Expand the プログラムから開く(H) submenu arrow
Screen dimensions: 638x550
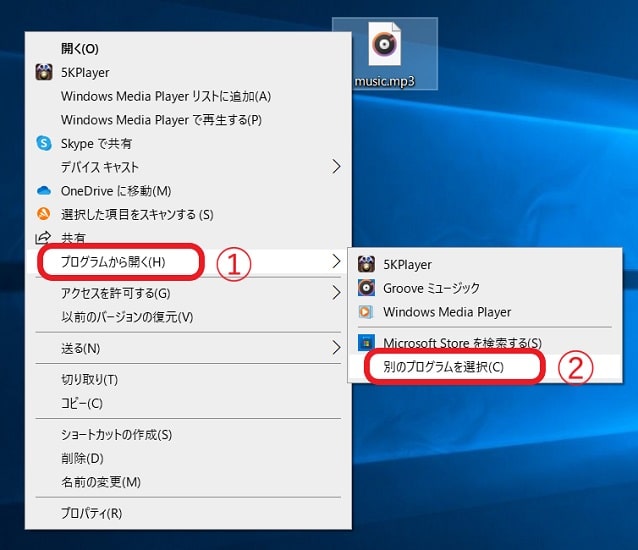point(336,262)
